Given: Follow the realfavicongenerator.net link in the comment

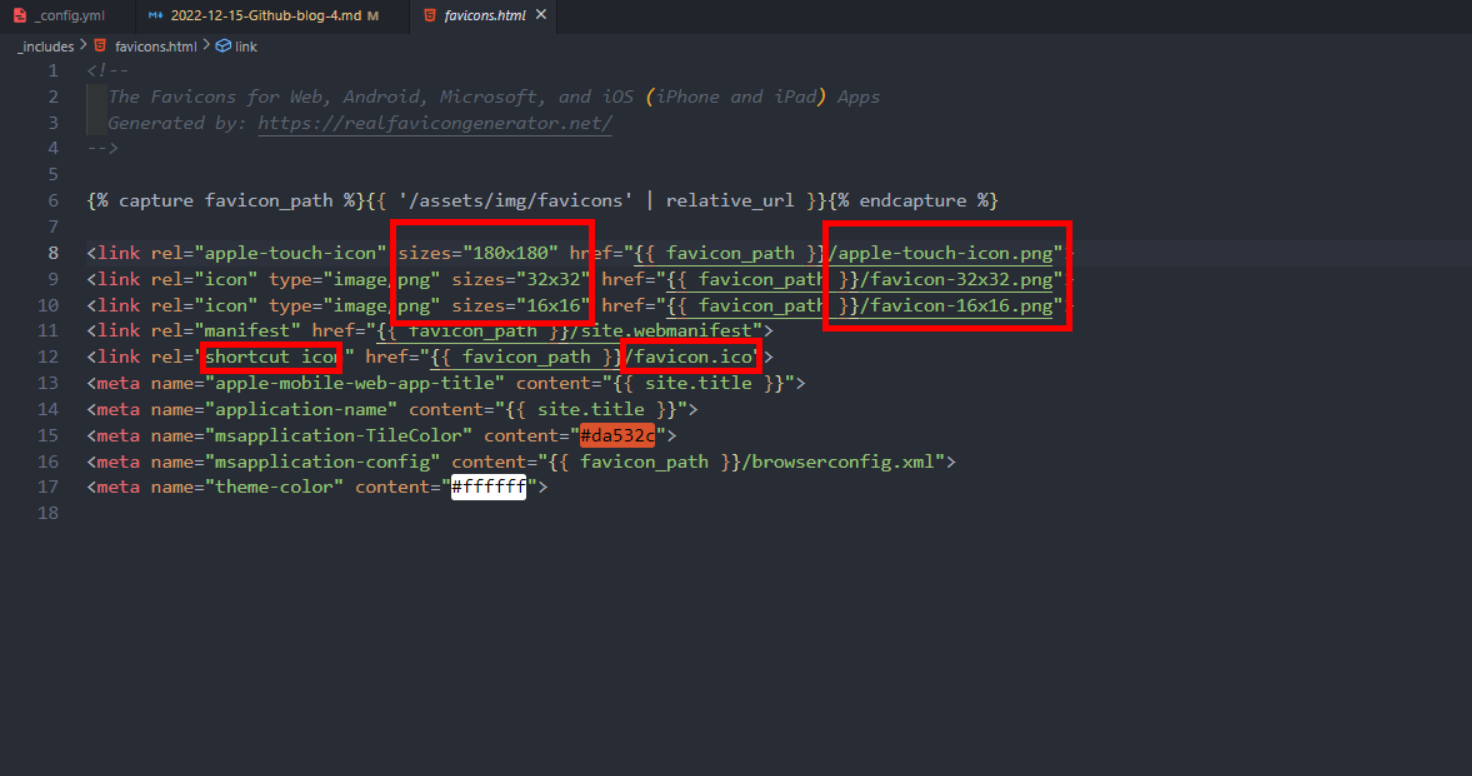Looking at the screenshot, I should coord(435,123).
